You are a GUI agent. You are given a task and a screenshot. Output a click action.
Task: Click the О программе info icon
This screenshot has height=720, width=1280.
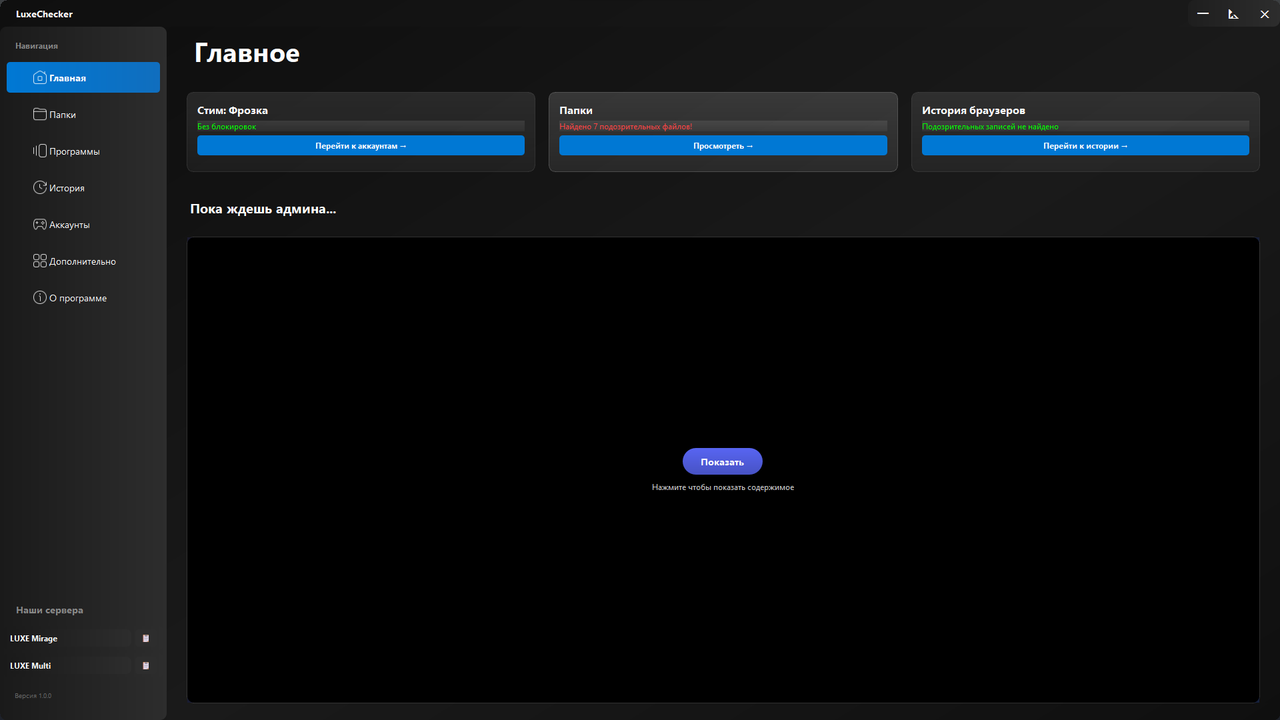click(40, 298)
